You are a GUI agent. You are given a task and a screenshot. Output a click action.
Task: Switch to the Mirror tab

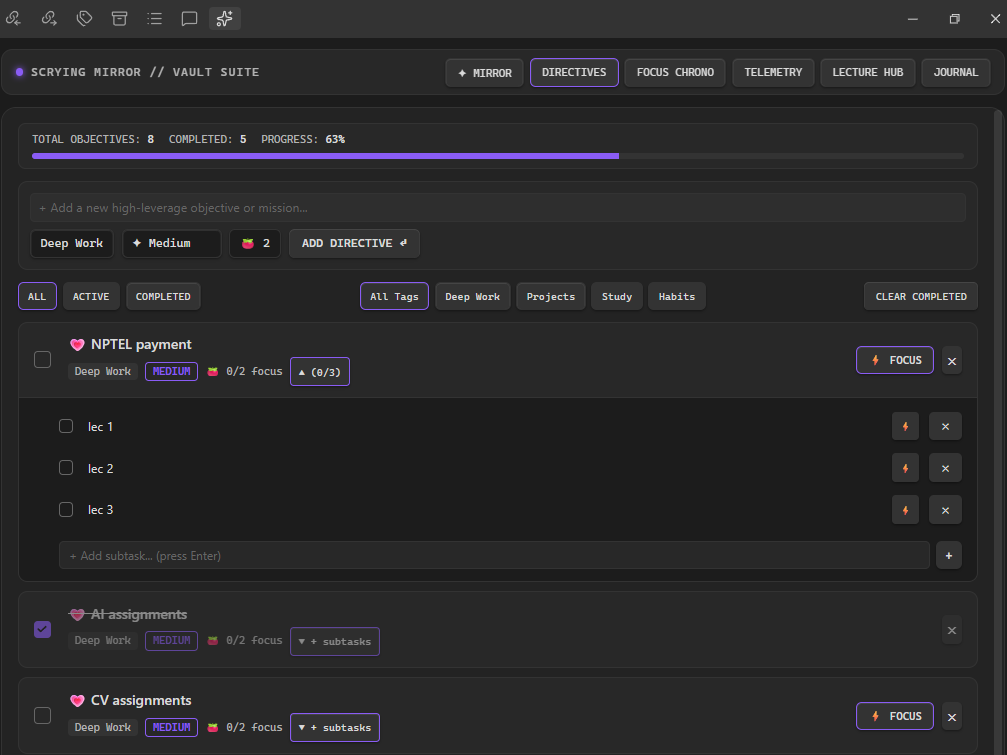click(485, 73)
